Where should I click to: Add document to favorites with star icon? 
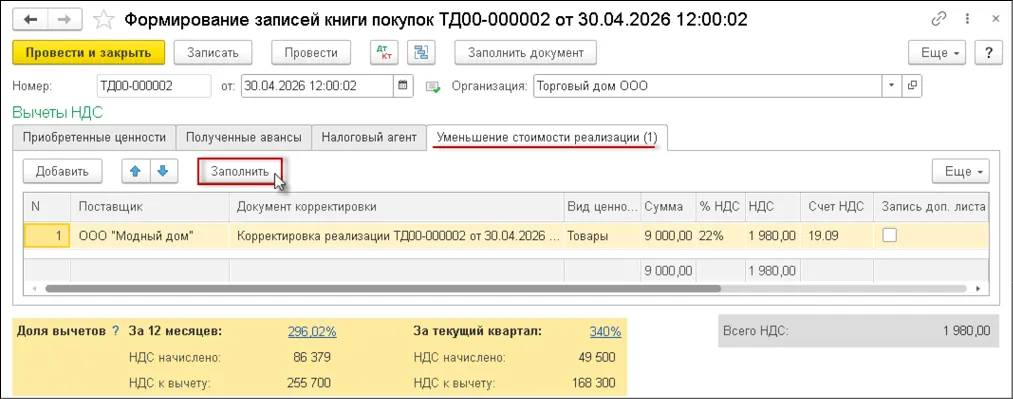pyautogui.click(x=103, y=19)
